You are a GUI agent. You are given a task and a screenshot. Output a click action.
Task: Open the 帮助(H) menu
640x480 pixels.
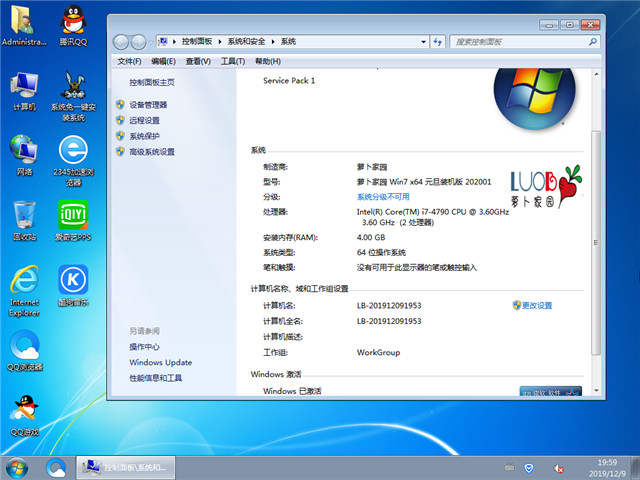pos(268,61)
